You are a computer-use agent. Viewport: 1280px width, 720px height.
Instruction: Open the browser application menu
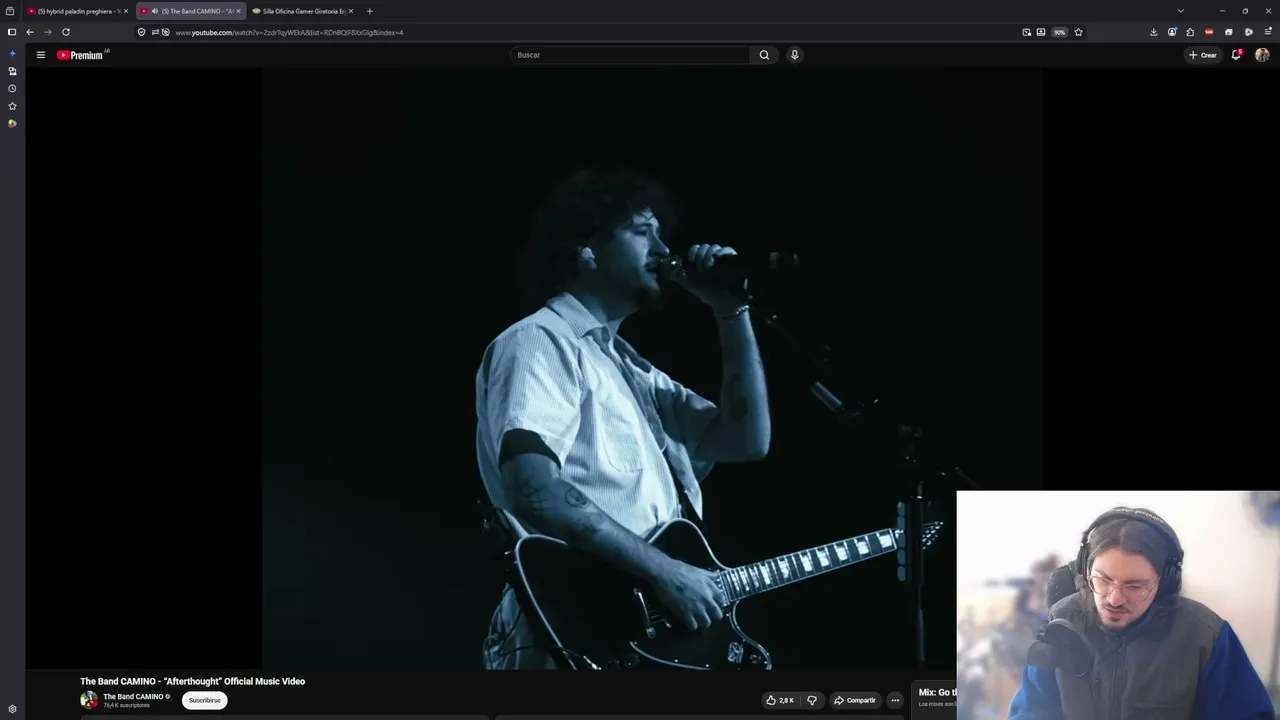pos(1268,32)
